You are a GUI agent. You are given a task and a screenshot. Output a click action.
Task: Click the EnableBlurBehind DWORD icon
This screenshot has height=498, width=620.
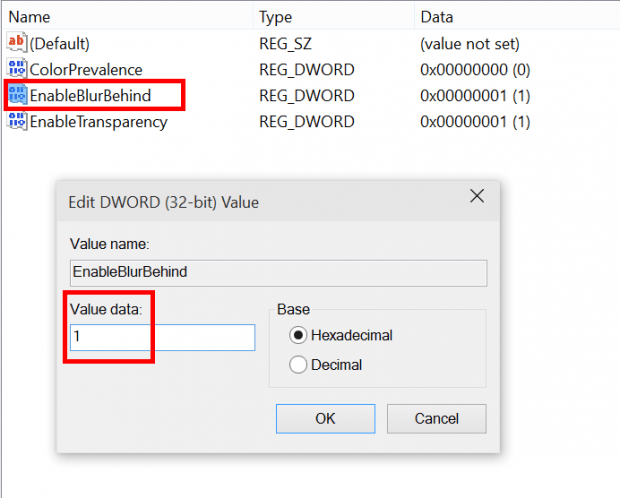17,96
